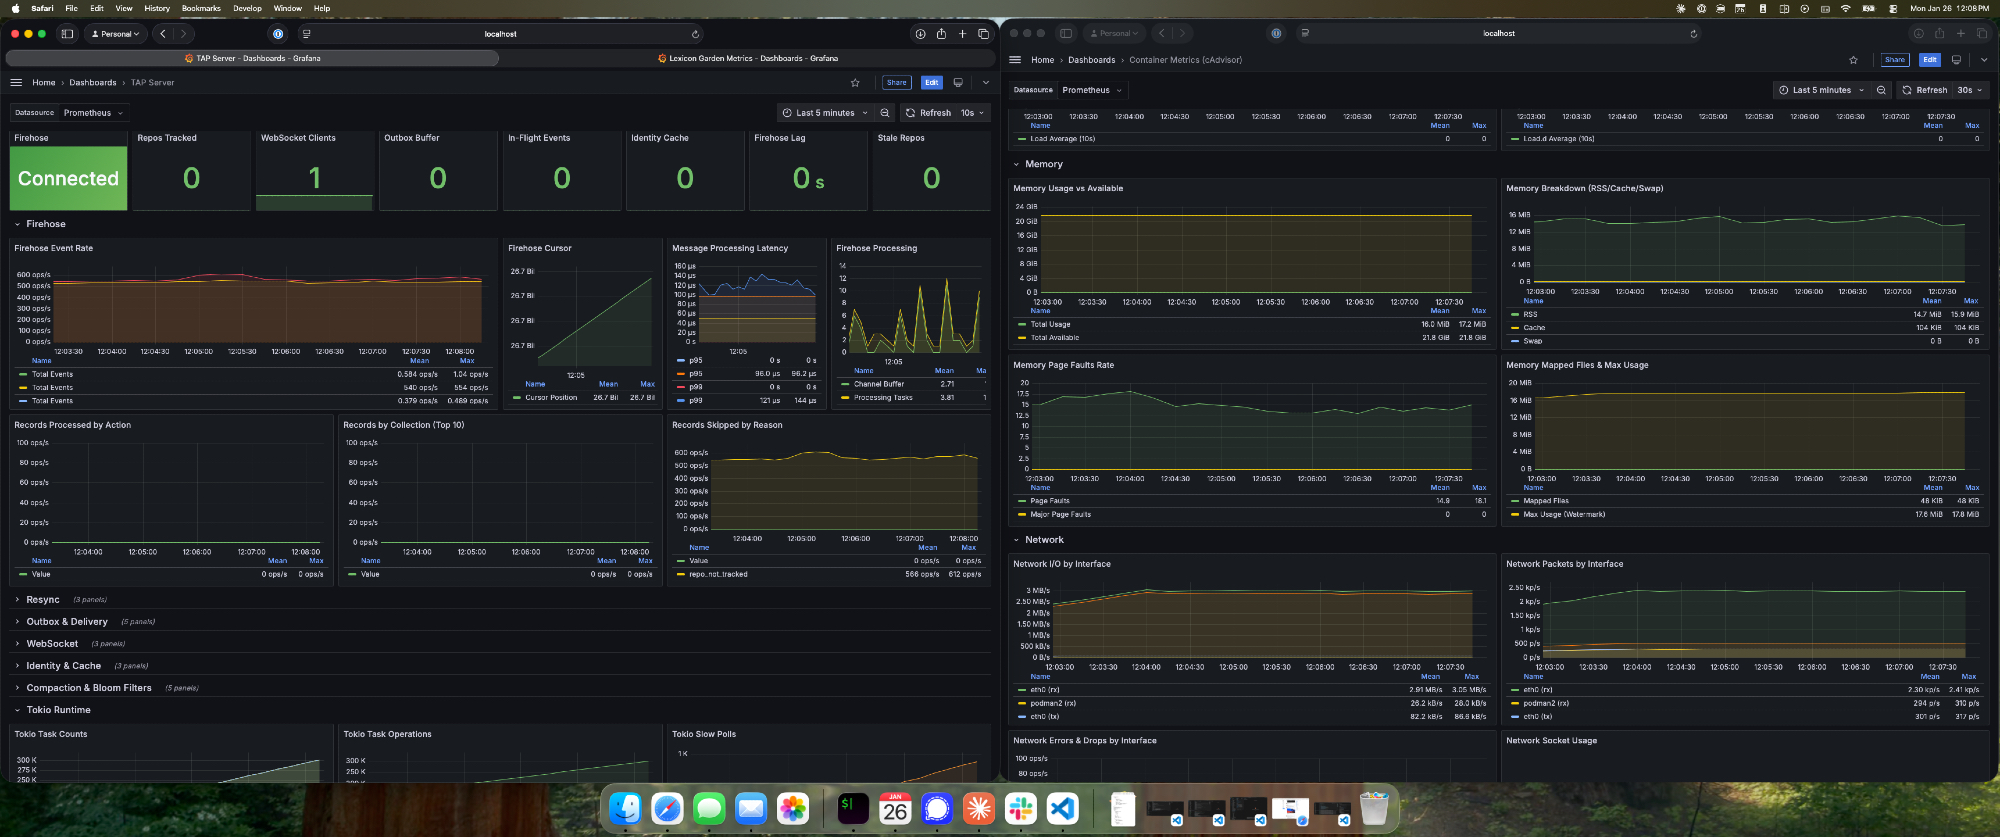This screenshot has width=2000, height=837.
Task: Click Safari sidebar icon in left window
Action: pyautogui.click(x=67, y=34)
